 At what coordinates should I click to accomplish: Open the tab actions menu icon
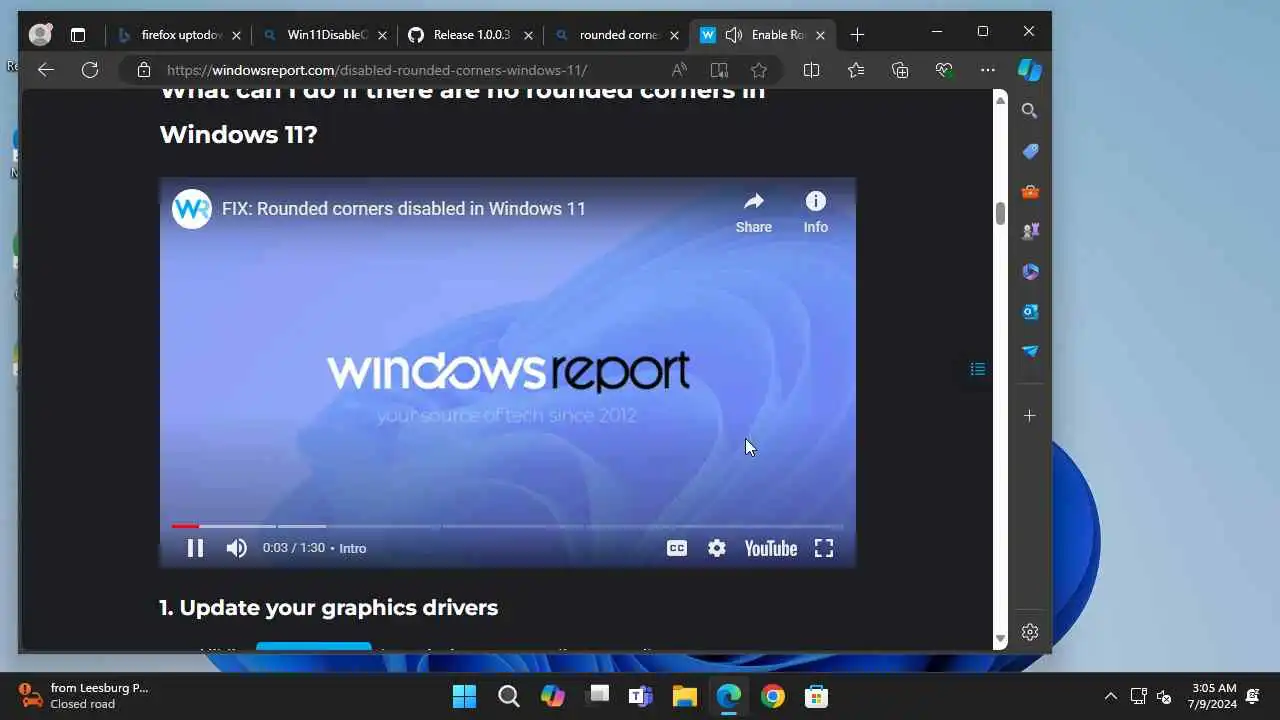point(78,35)
